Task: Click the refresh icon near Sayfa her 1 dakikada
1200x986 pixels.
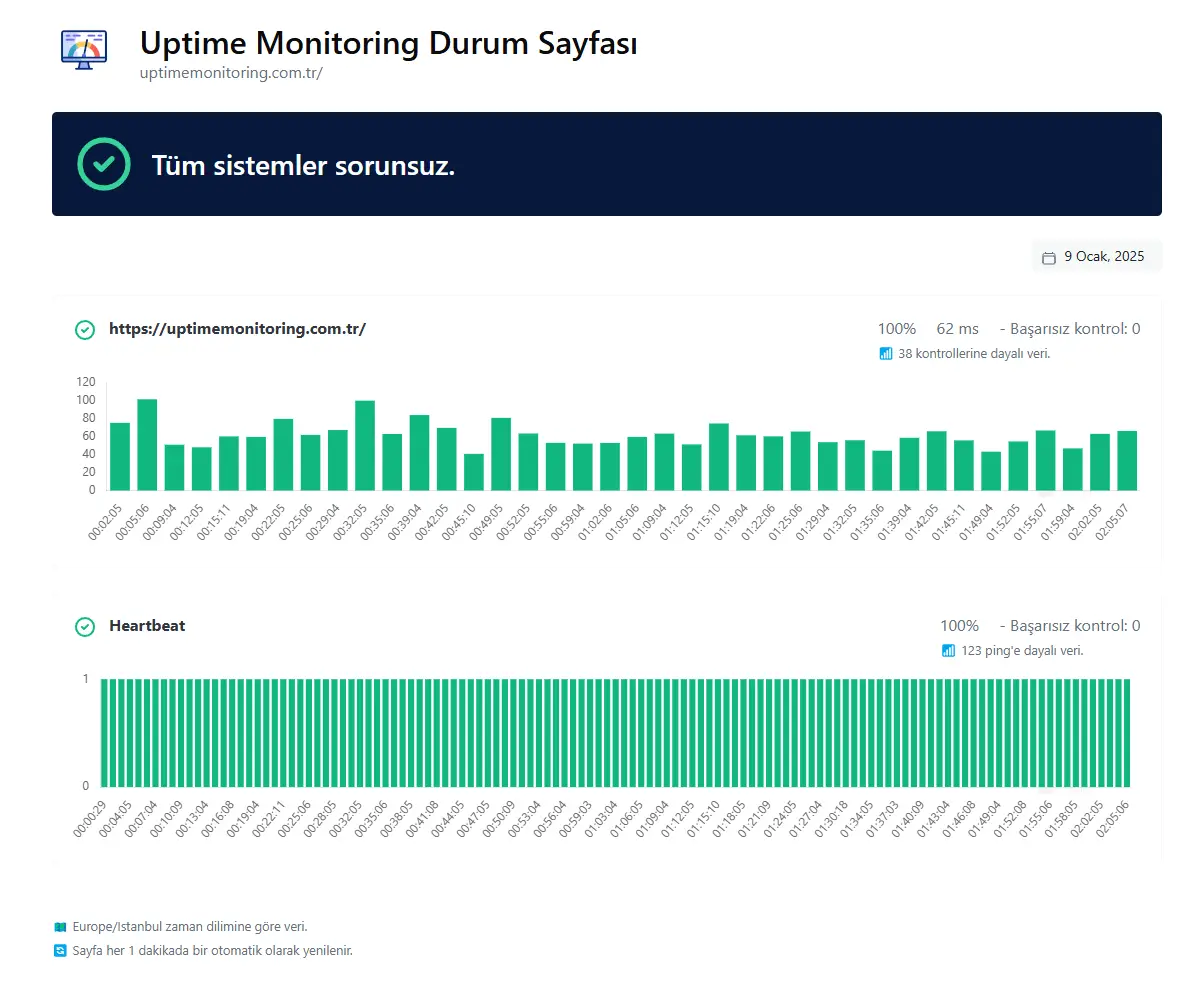Action: (x=60, y=950)
